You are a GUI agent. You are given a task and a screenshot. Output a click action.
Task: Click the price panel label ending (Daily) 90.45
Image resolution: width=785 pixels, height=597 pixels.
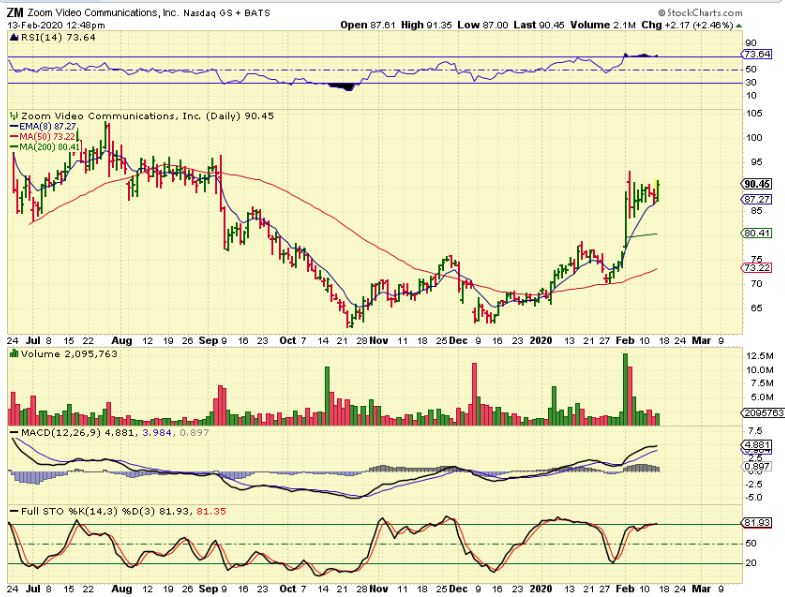tap(147, 116)
